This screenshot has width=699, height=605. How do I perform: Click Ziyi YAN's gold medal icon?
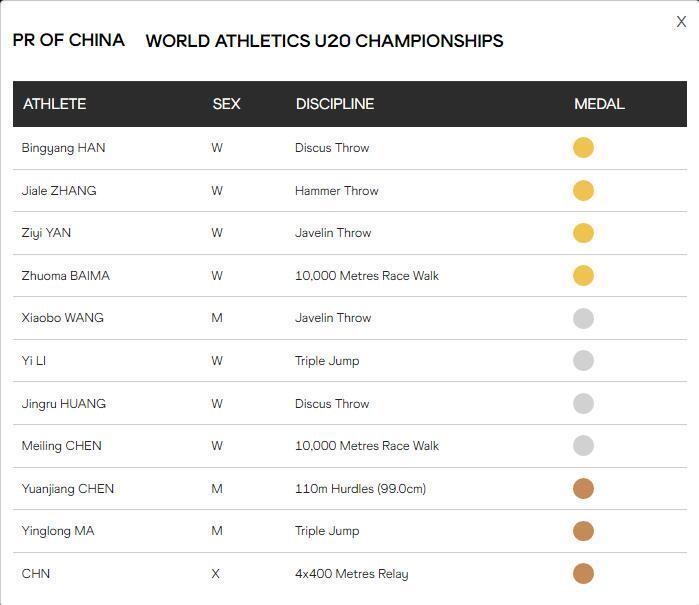pos(583,233)
